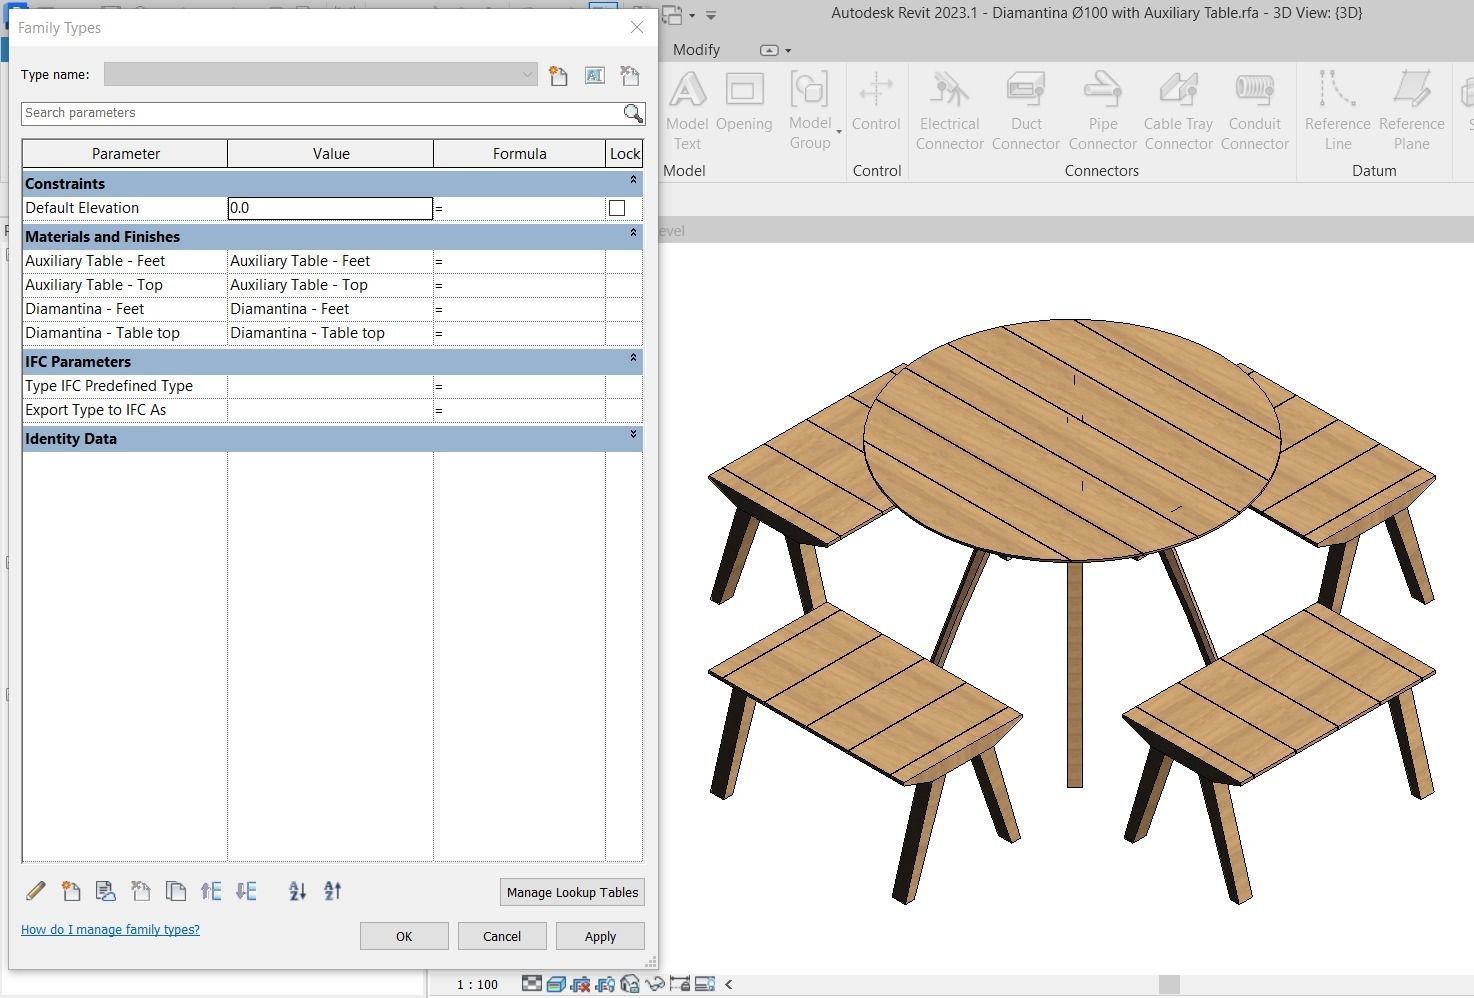The width and height of the screenshot is (1474, 998).
Task: Click the Shared Parameter cloud document icon
Action: click(105, 890)
